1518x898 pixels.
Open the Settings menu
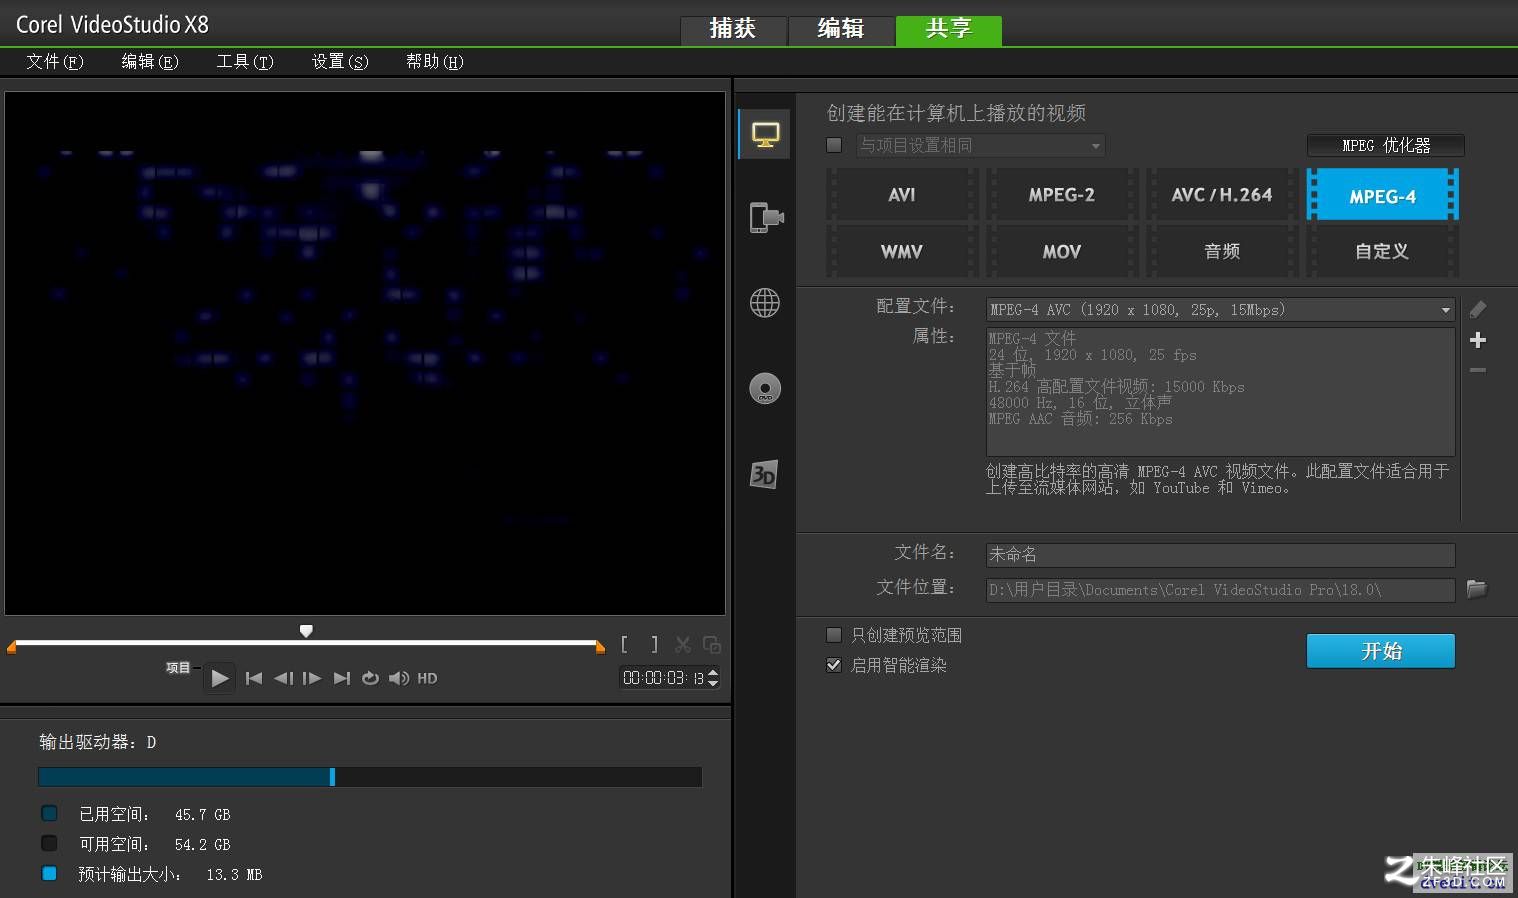coord(340,62)
